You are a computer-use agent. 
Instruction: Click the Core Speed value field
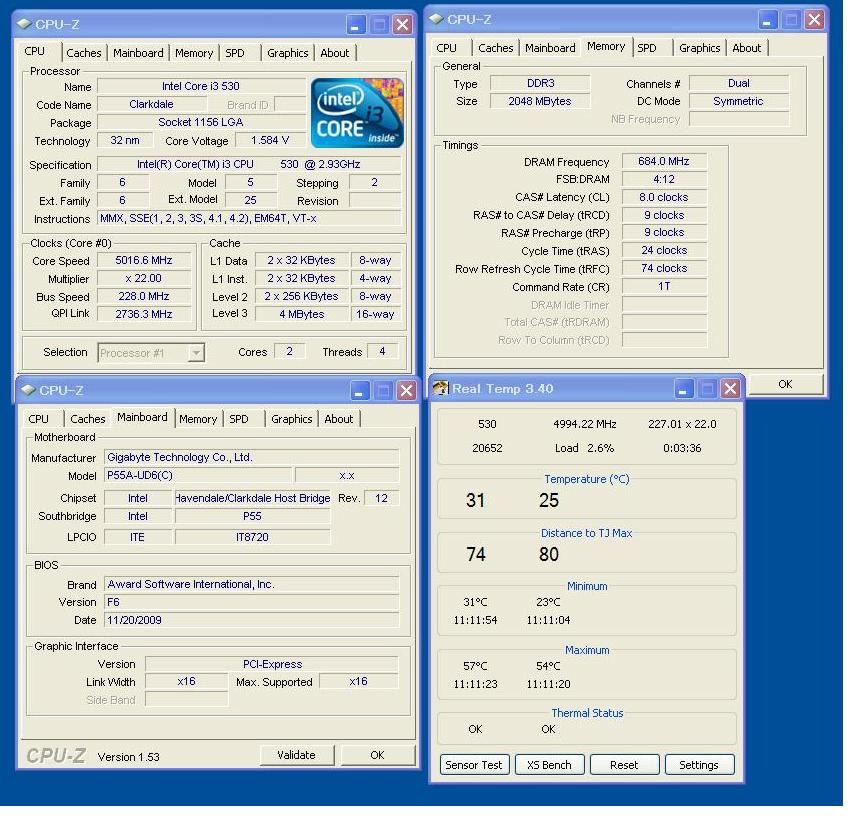144,261
